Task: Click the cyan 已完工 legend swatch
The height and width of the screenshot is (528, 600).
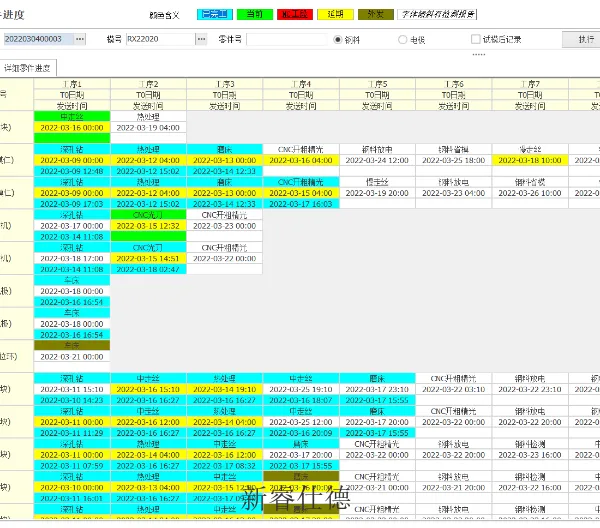Action: [215, 15]
